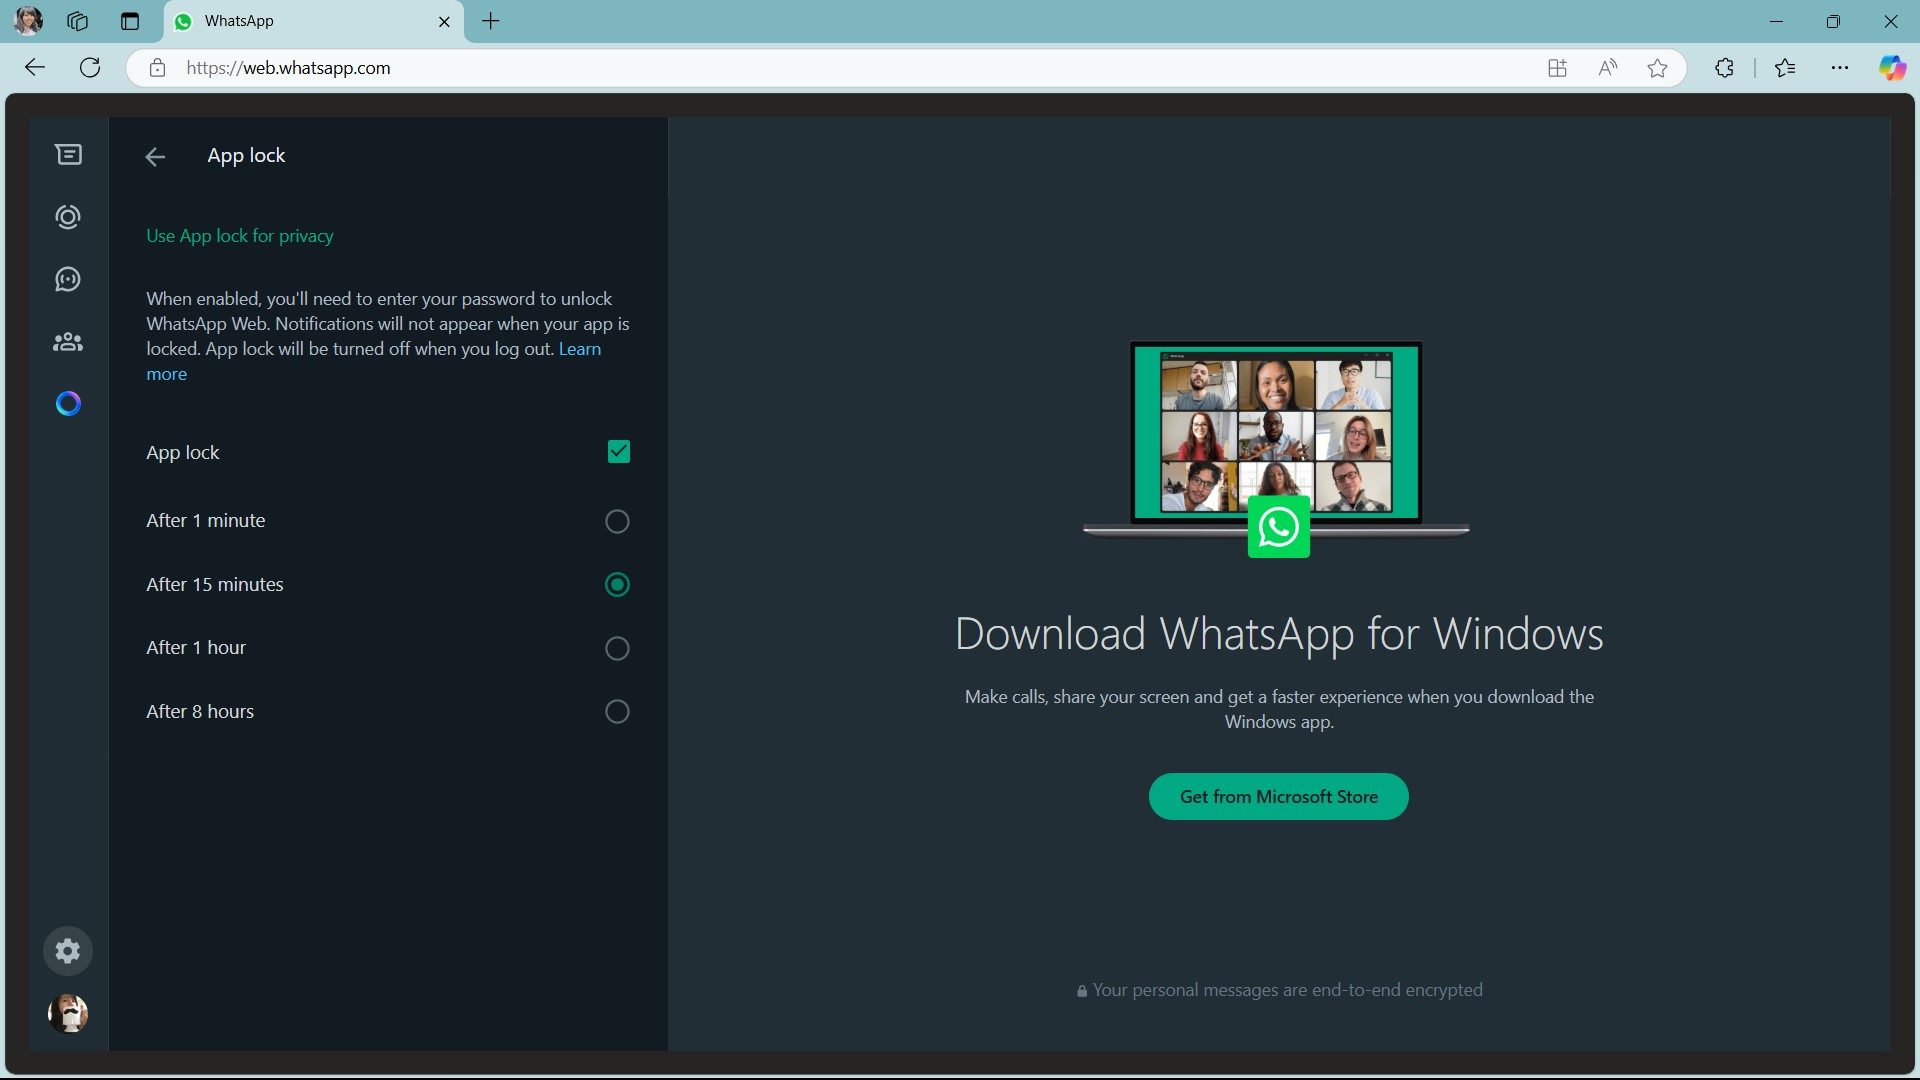1920x1080 pixels.
Task: Go back from App lock panel
Action: [155, 157]
